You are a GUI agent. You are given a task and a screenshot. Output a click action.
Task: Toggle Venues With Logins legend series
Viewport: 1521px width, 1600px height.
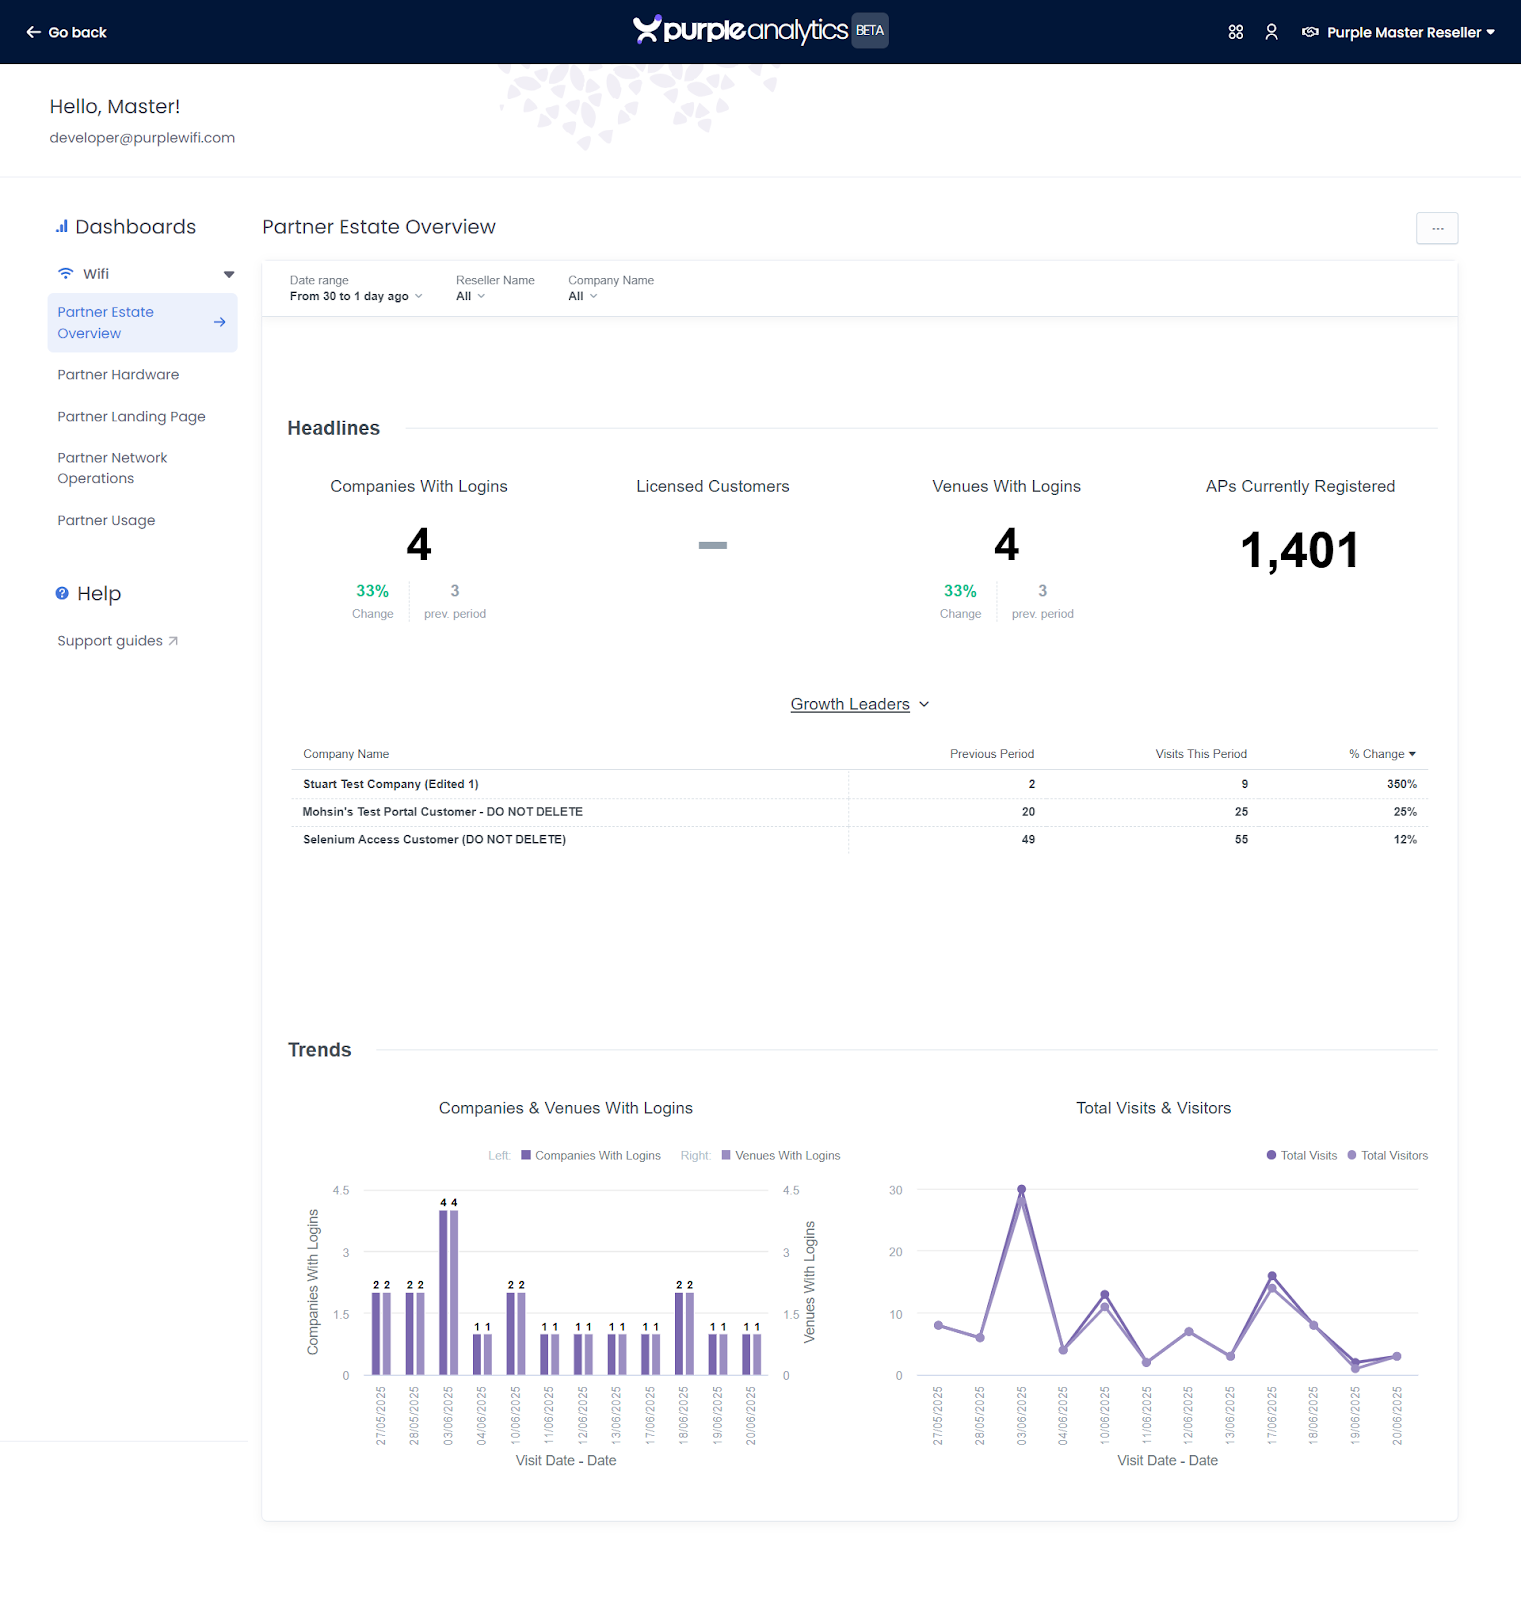click(781, 1155)
